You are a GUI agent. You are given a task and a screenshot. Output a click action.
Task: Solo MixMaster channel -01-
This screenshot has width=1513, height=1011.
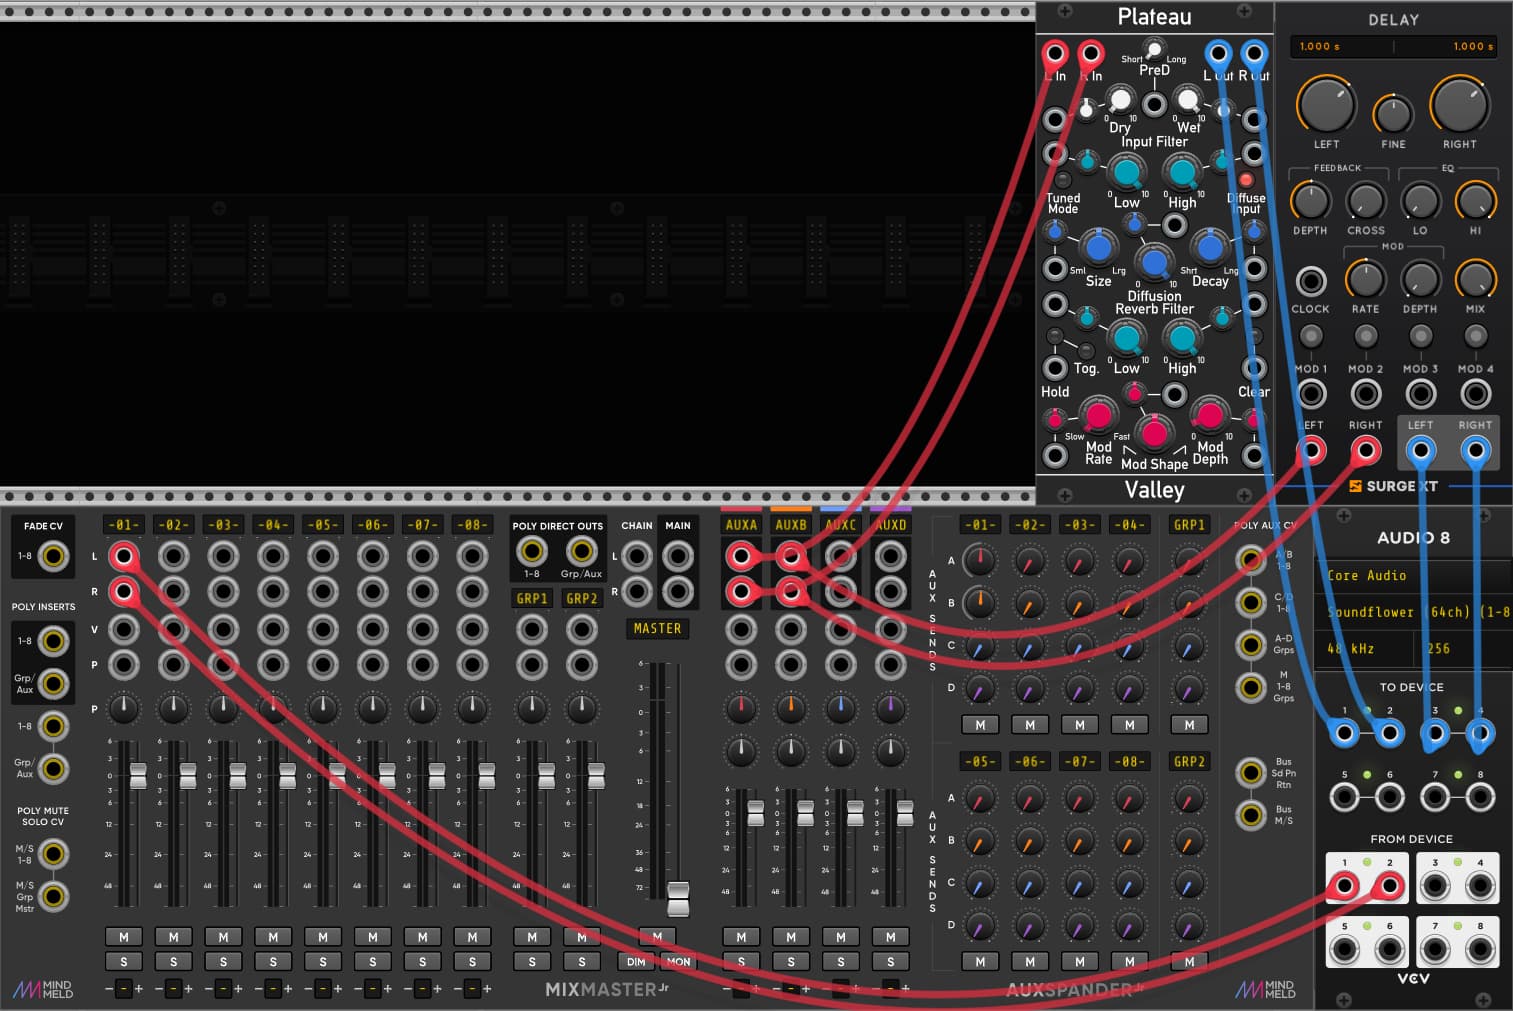[x=123, y=961]
